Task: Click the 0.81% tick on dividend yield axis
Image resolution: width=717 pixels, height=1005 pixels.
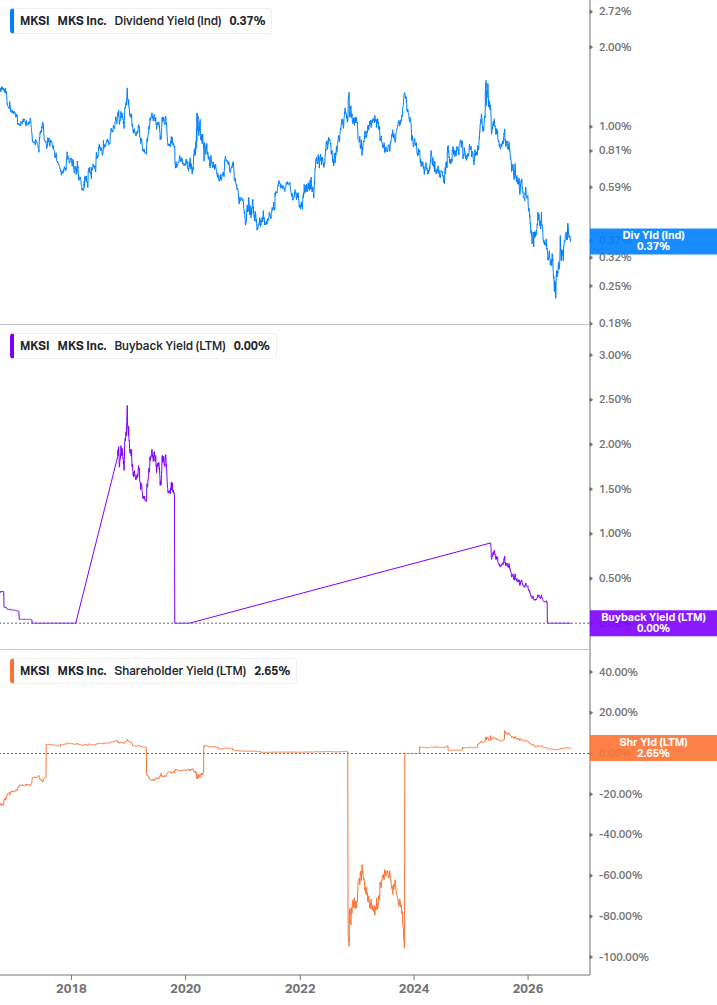Action: coord(615,151)
